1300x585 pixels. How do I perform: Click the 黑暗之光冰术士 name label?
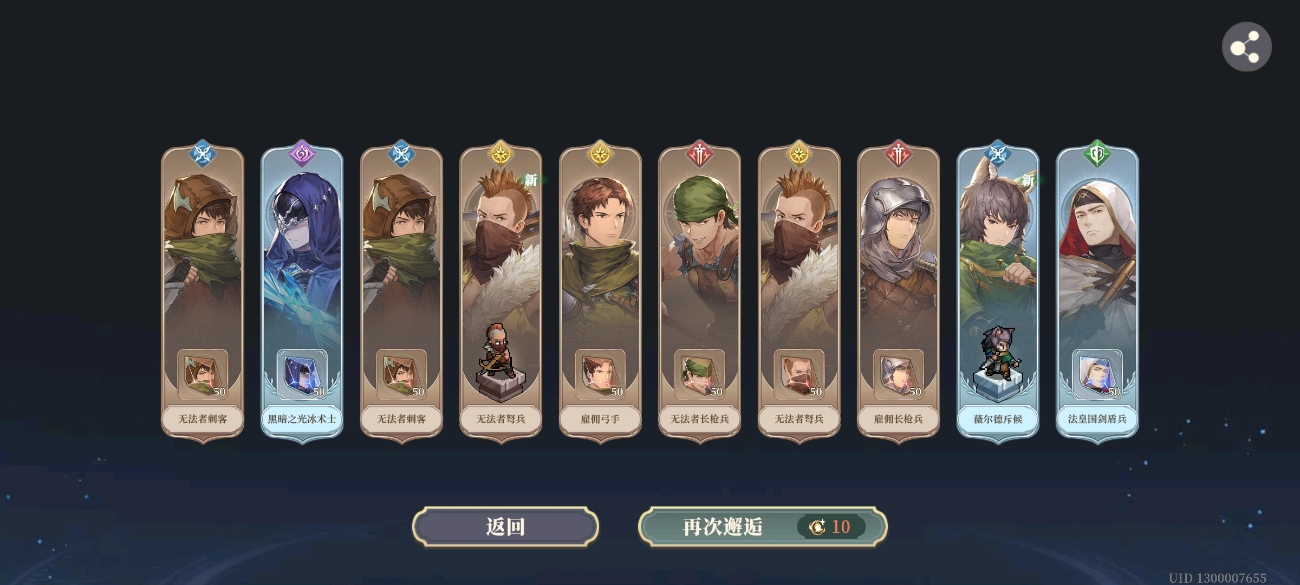(302, 419)
